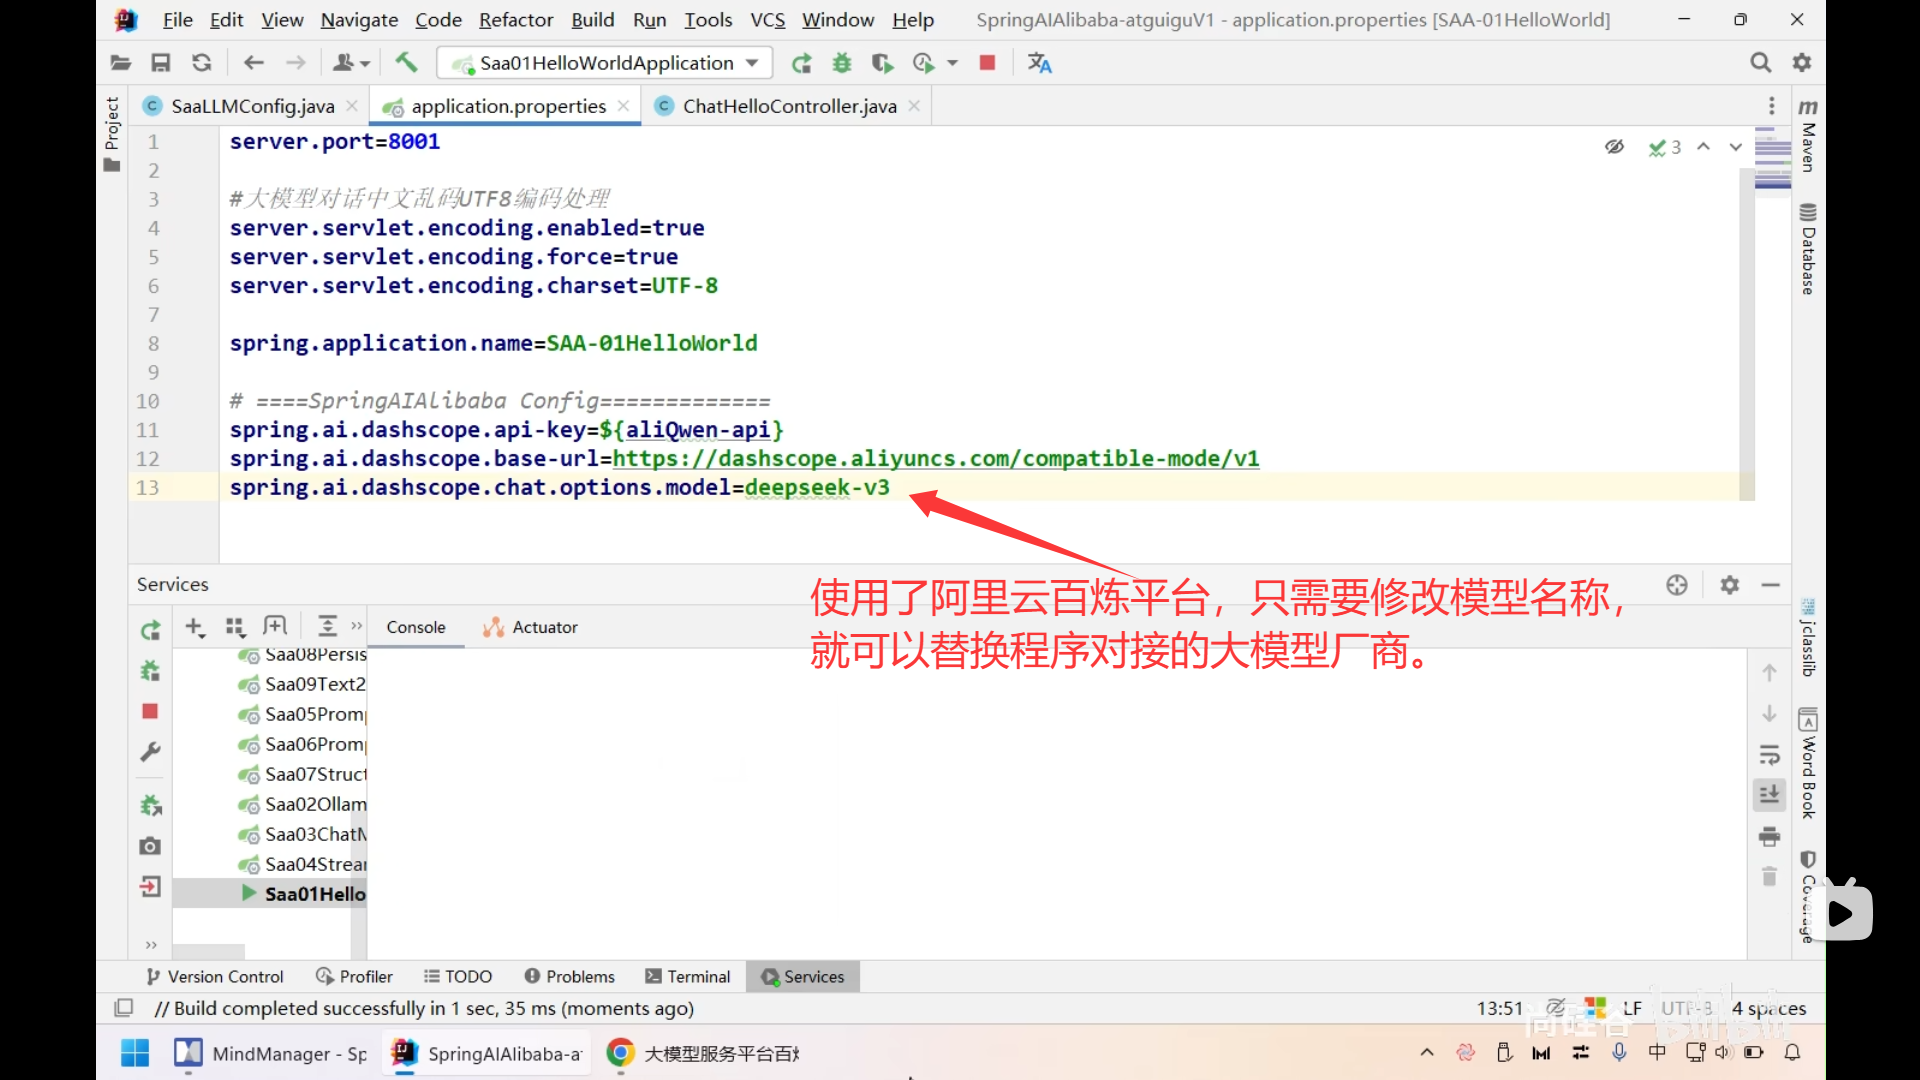Screen dimensions: 1920x1080
Task: Toggle reader mode eye icon in editor
Action: (x=1614, y=147)
